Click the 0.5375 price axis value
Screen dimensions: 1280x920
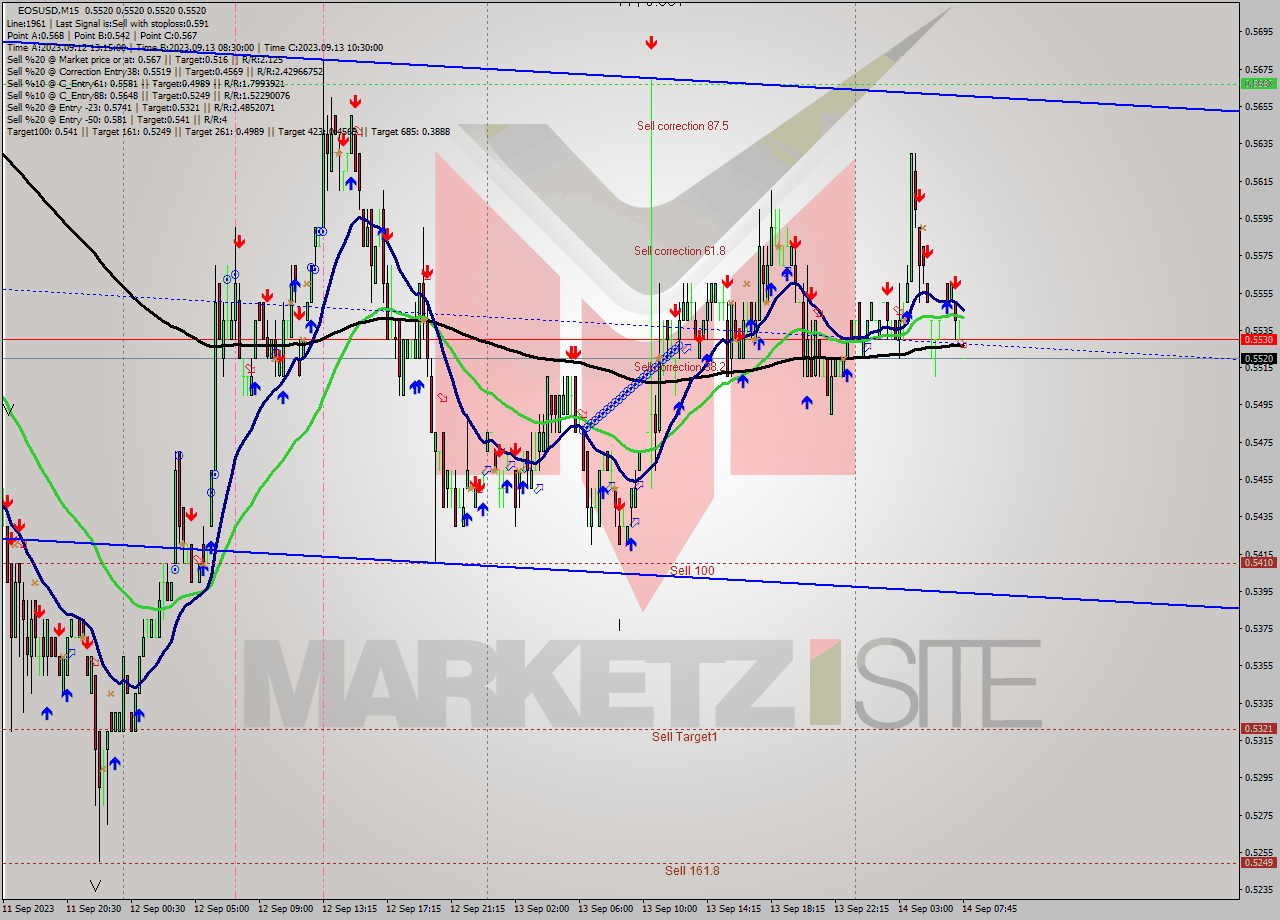coord(1259,629)
